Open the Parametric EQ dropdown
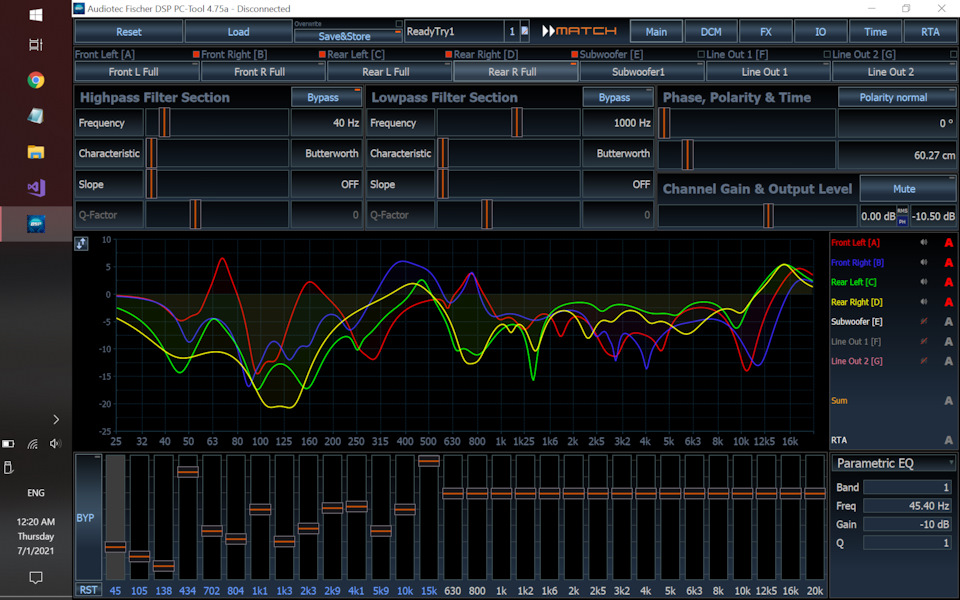The image size is (960, 600). (894, 463)
